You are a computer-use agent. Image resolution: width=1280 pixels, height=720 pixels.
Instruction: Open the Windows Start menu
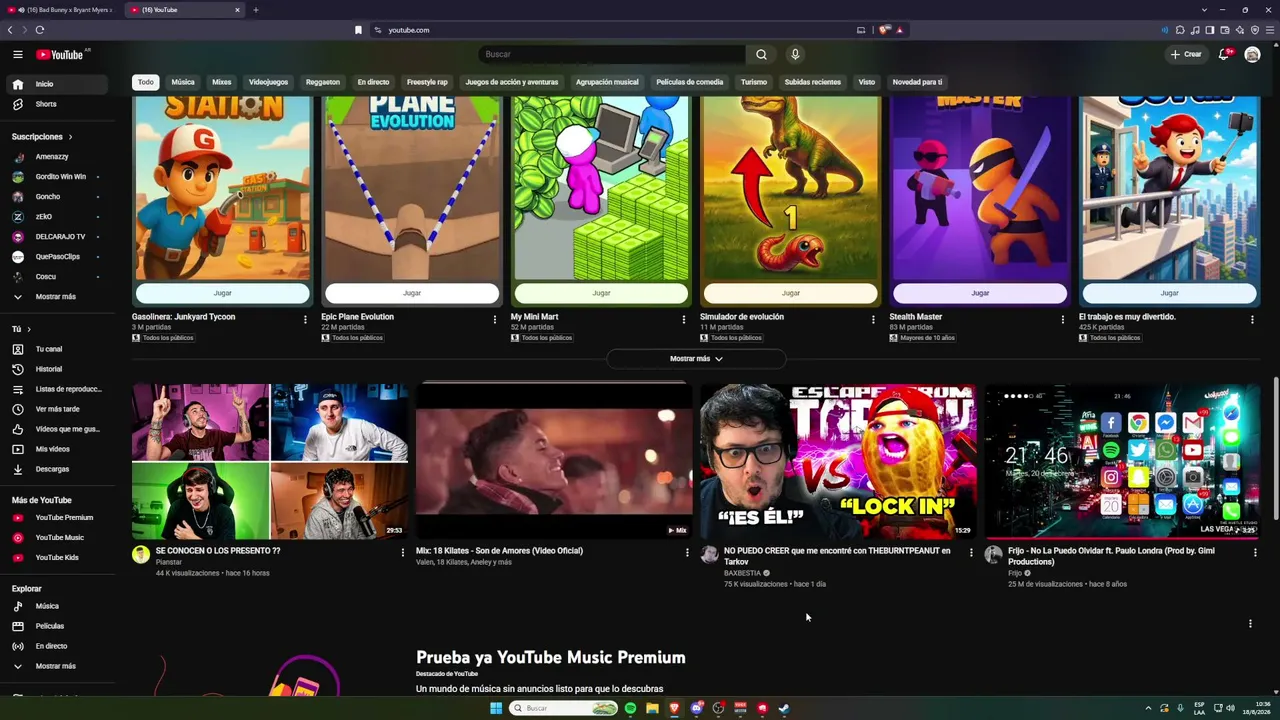point(496,708)
